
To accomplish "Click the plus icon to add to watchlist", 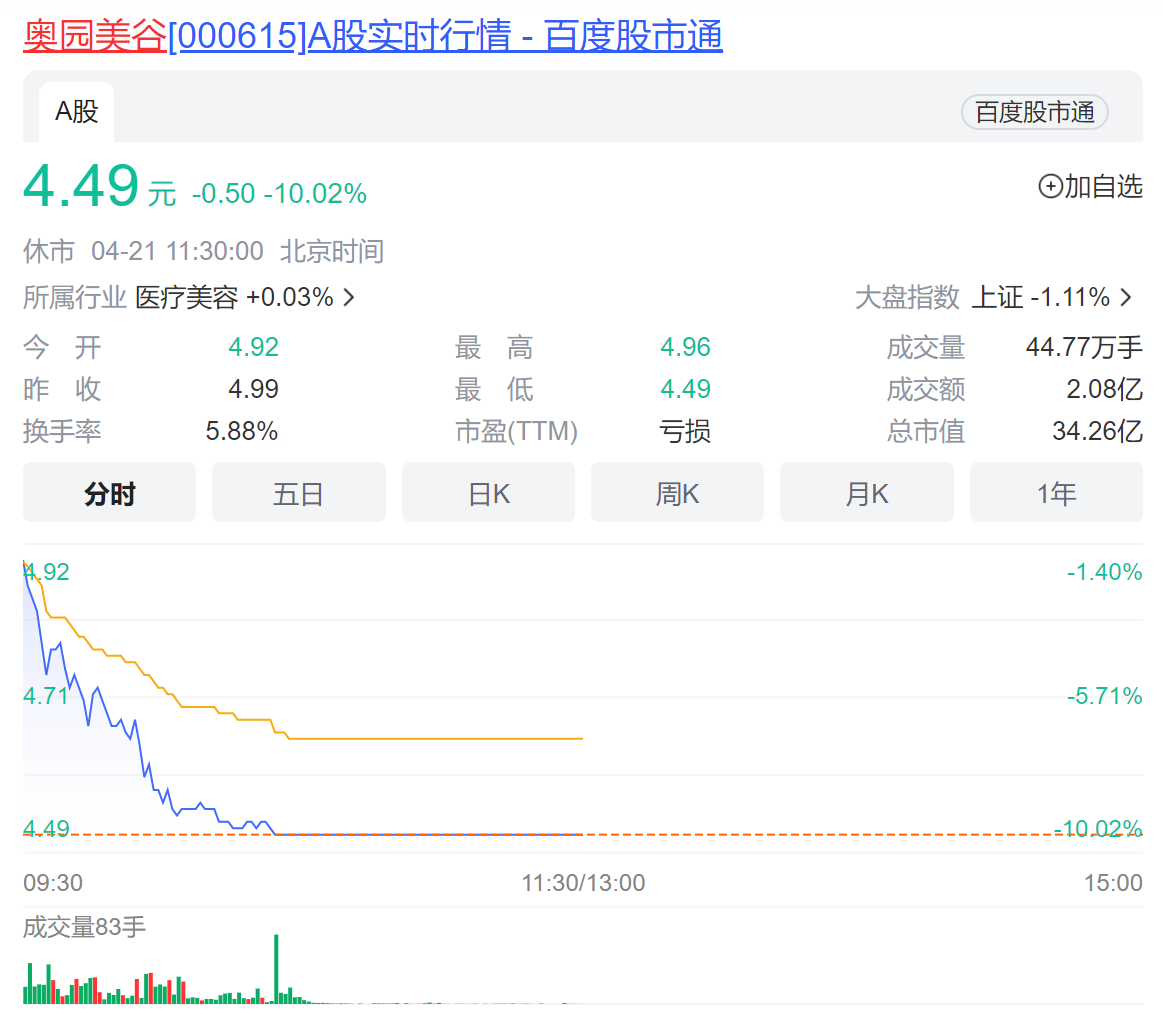I will (x=1050, y=186).
